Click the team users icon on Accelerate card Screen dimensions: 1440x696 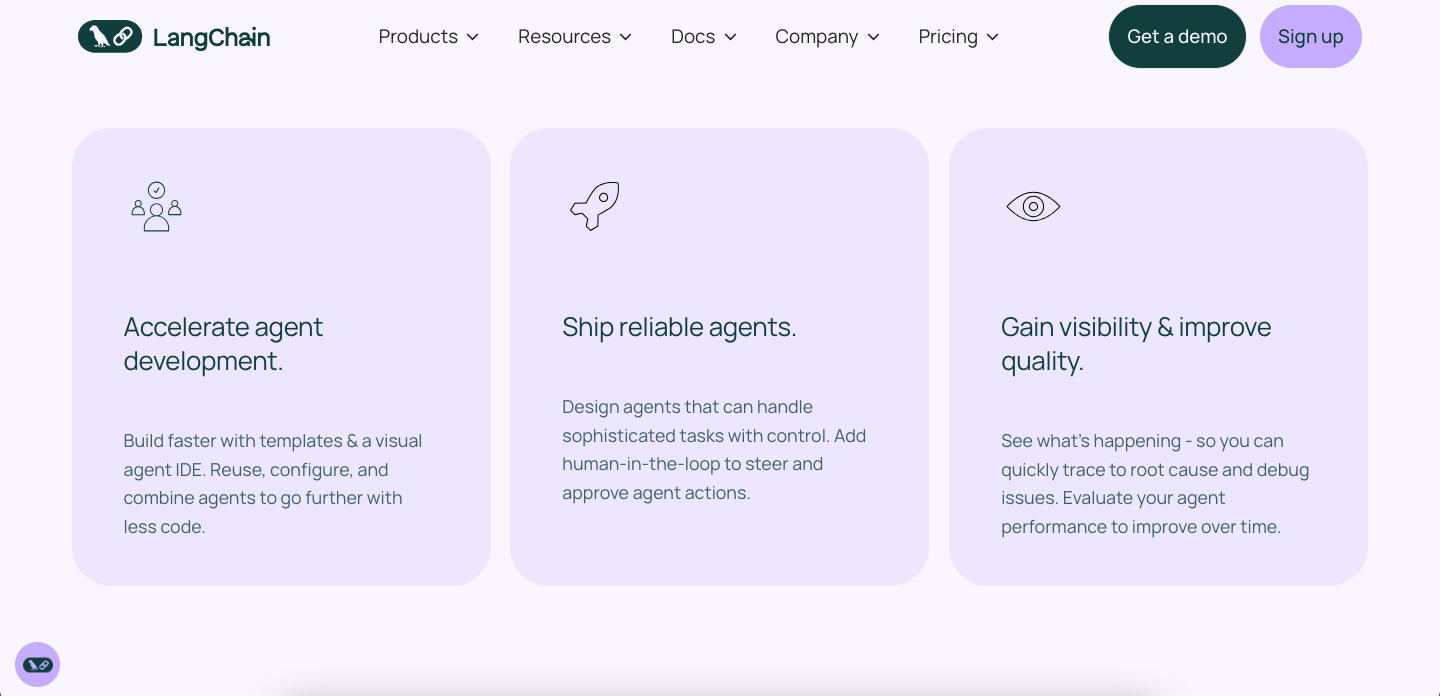coord(156,206)
